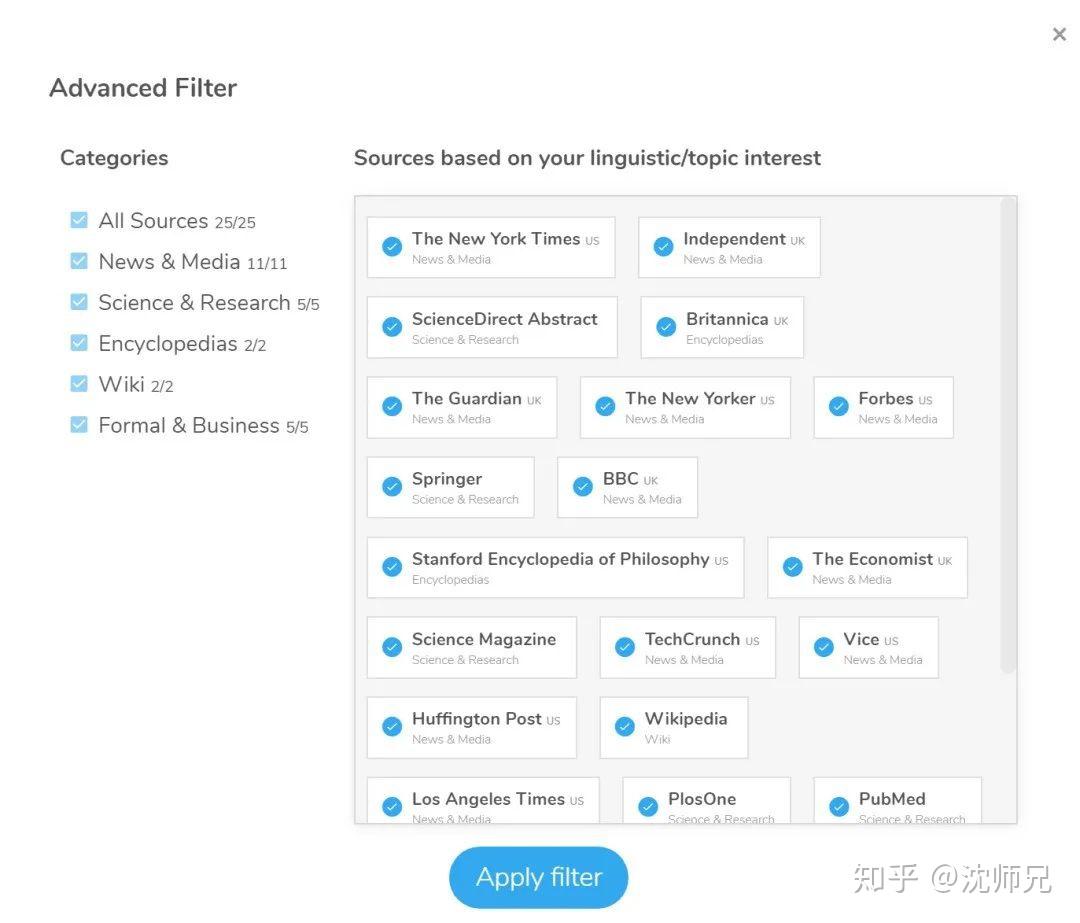
Task: Uncheck the All Sources checkbox
Action: click(79, 220)
